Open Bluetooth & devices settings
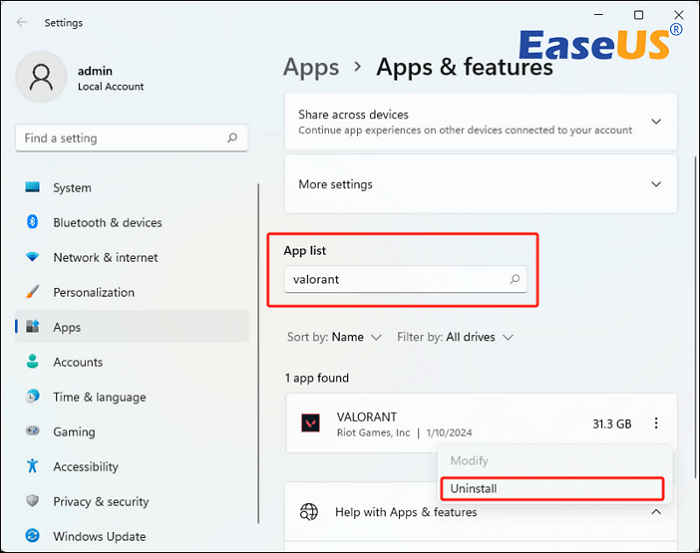 [x=107, y=223]
